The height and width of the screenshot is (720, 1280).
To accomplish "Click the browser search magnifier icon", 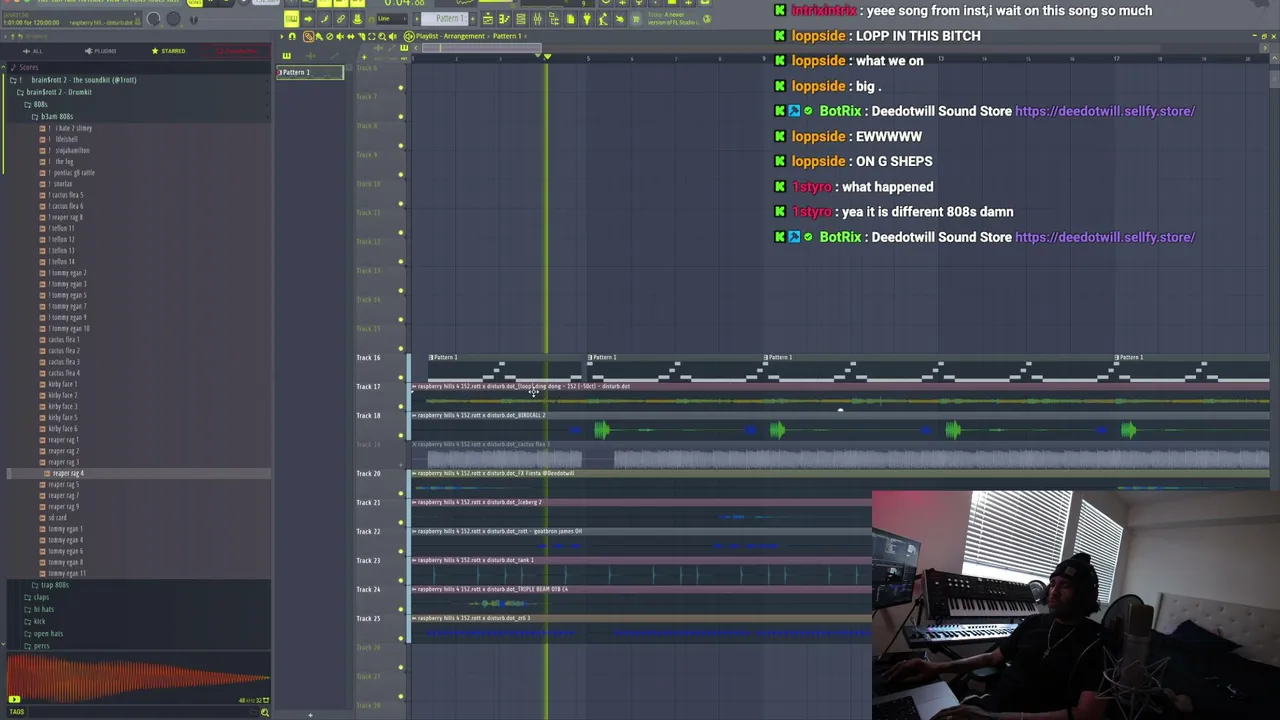I will point(264,711).
